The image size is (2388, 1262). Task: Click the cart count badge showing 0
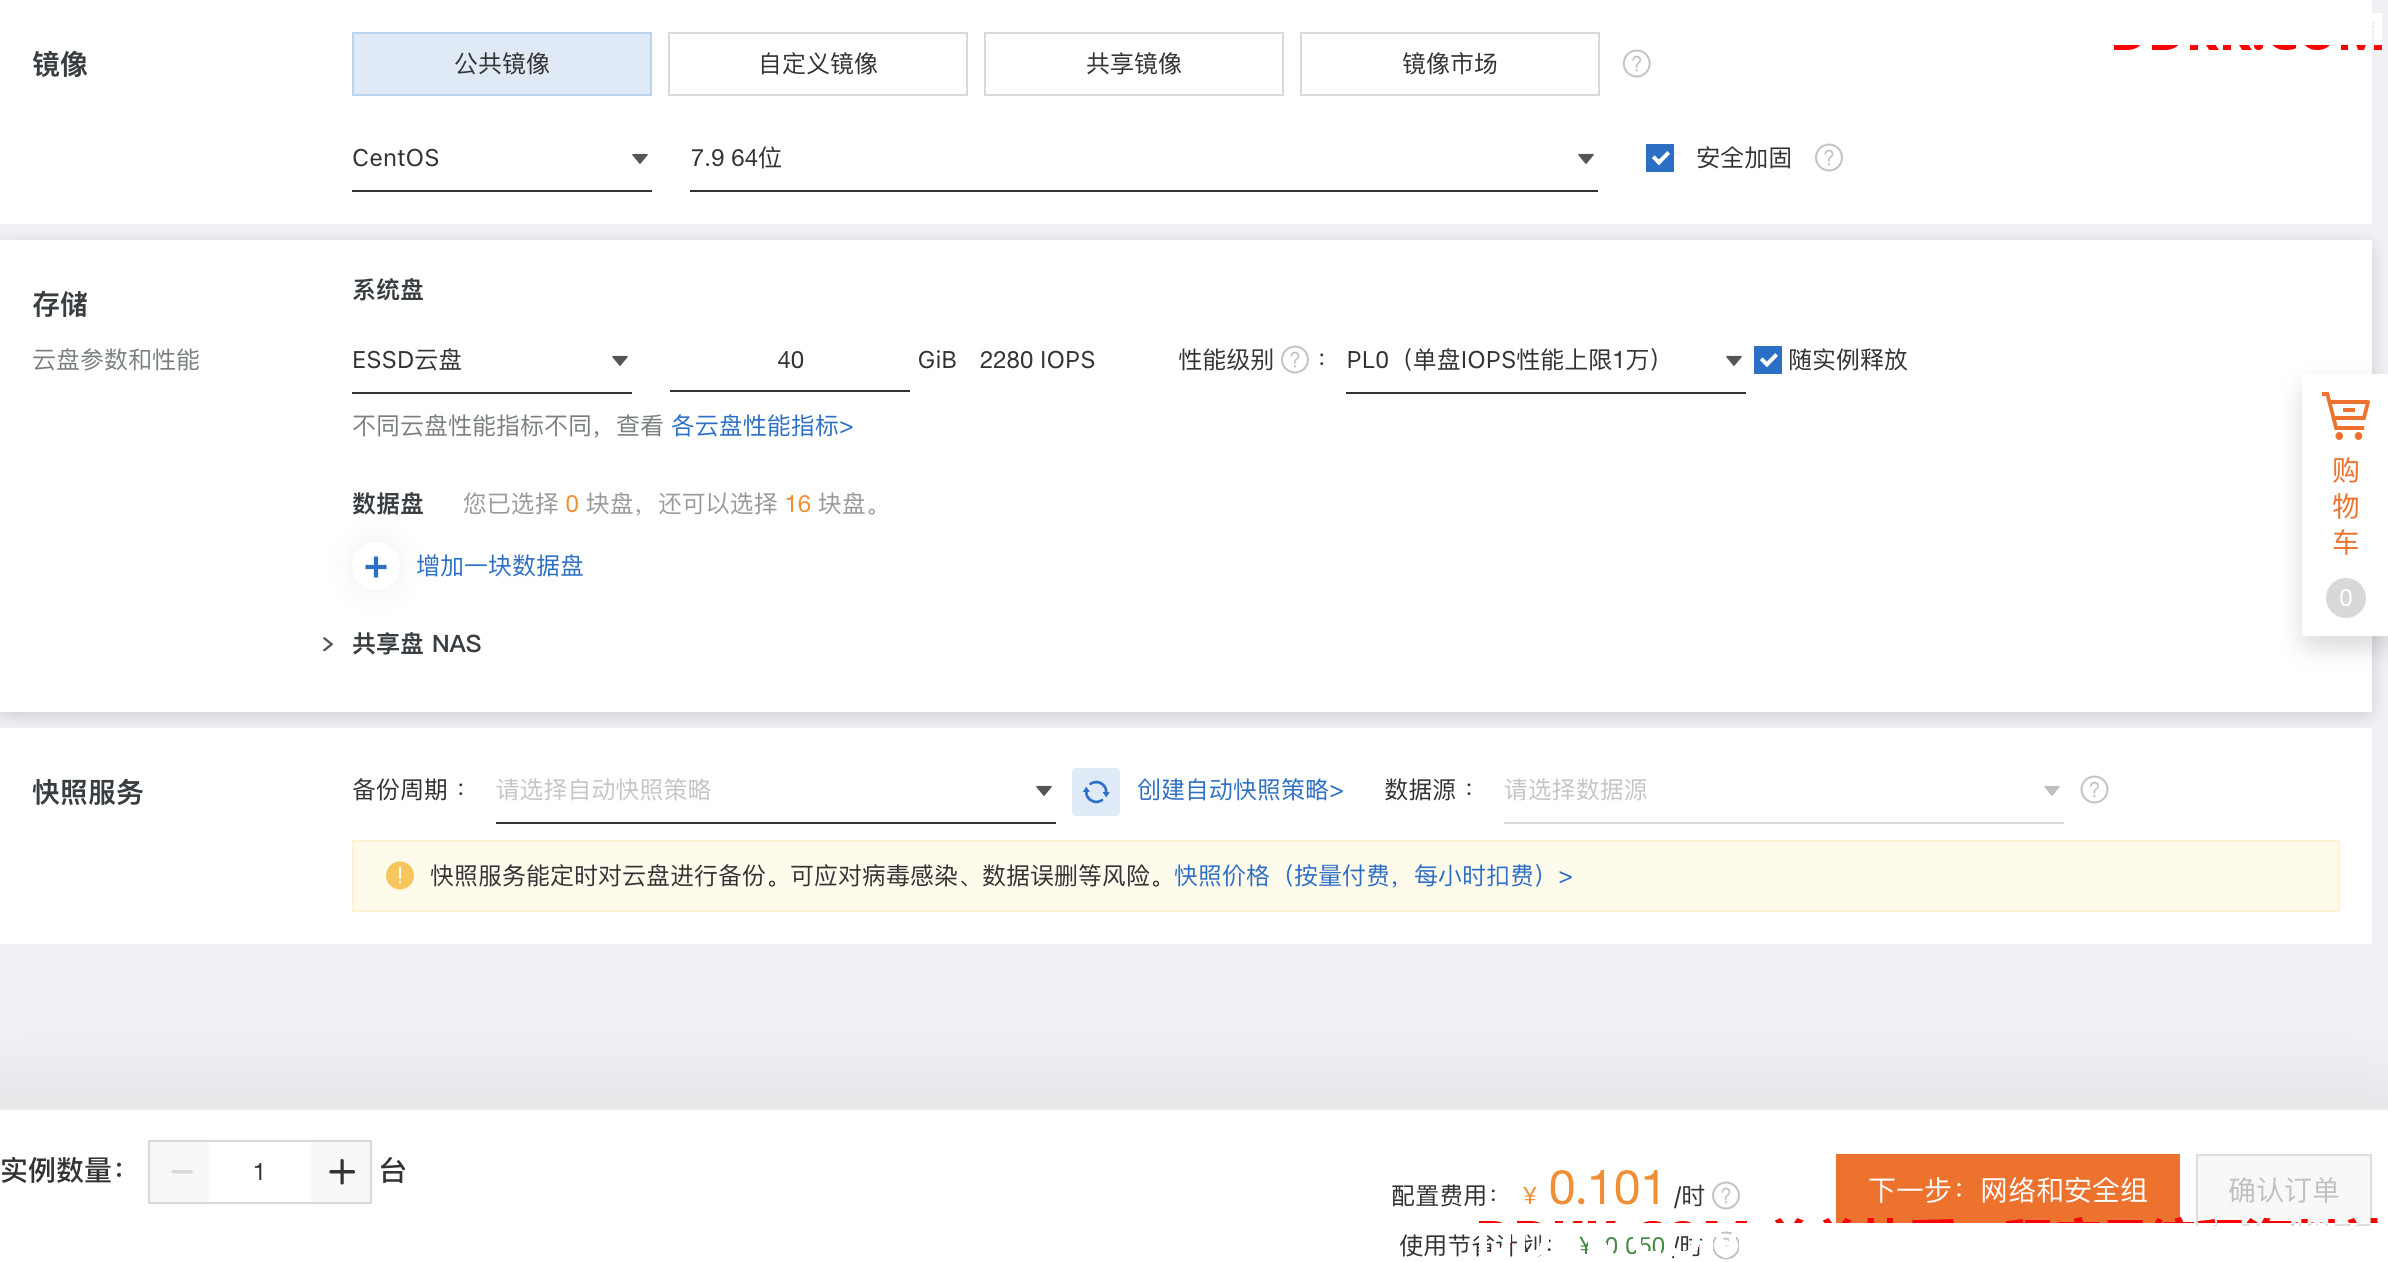(2345, 598)
